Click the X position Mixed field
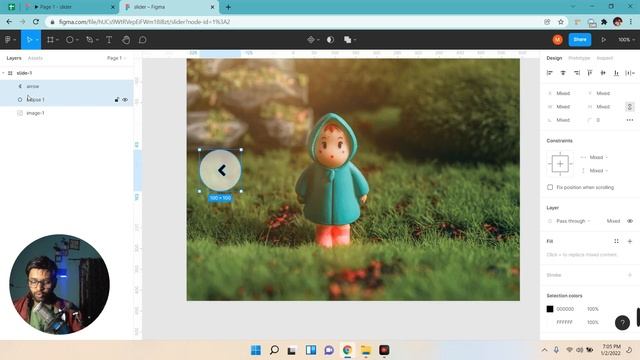Viewport: 640px width, 360px height. coord(563,93)
